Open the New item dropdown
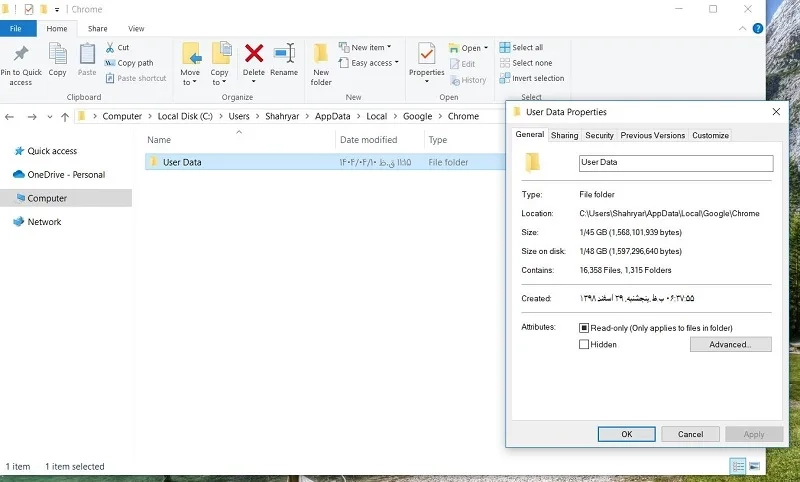800x482 pixels. coord(365,47)
